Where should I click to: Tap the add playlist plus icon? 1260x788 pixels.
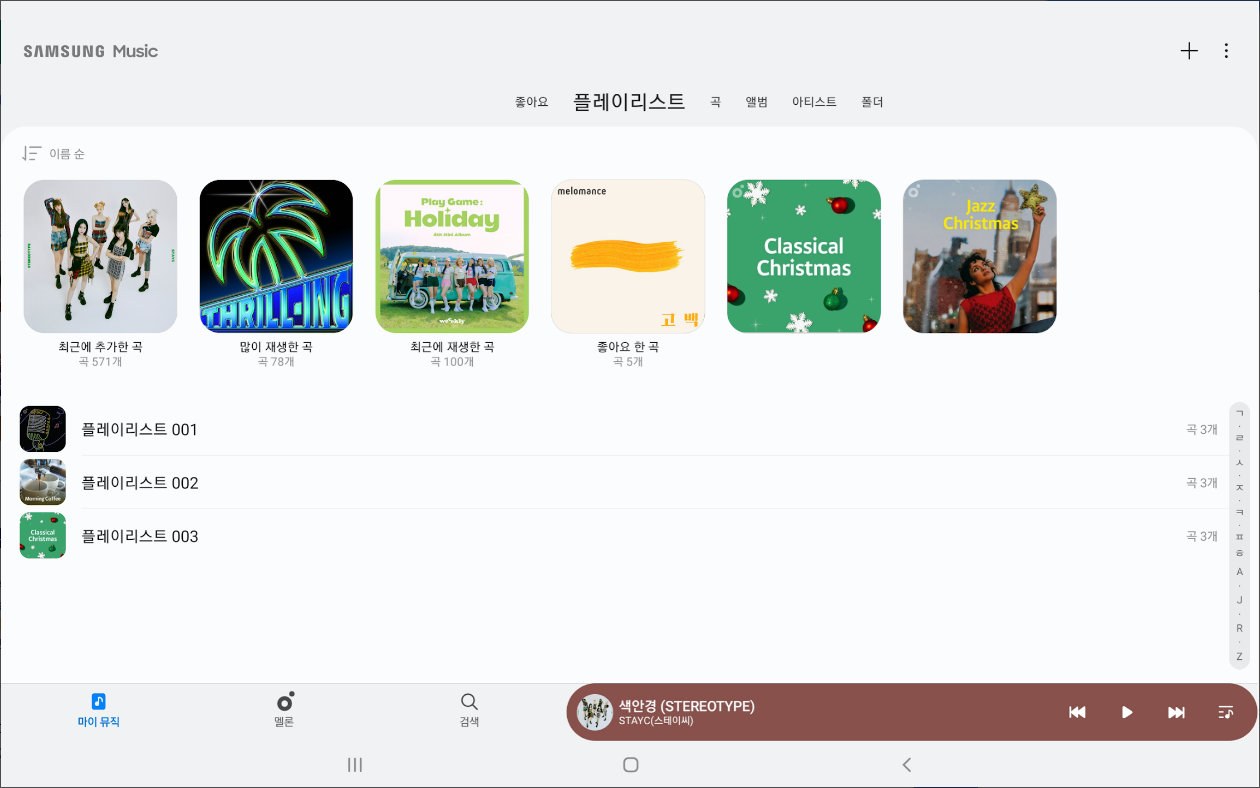[x=1189, y=50]
